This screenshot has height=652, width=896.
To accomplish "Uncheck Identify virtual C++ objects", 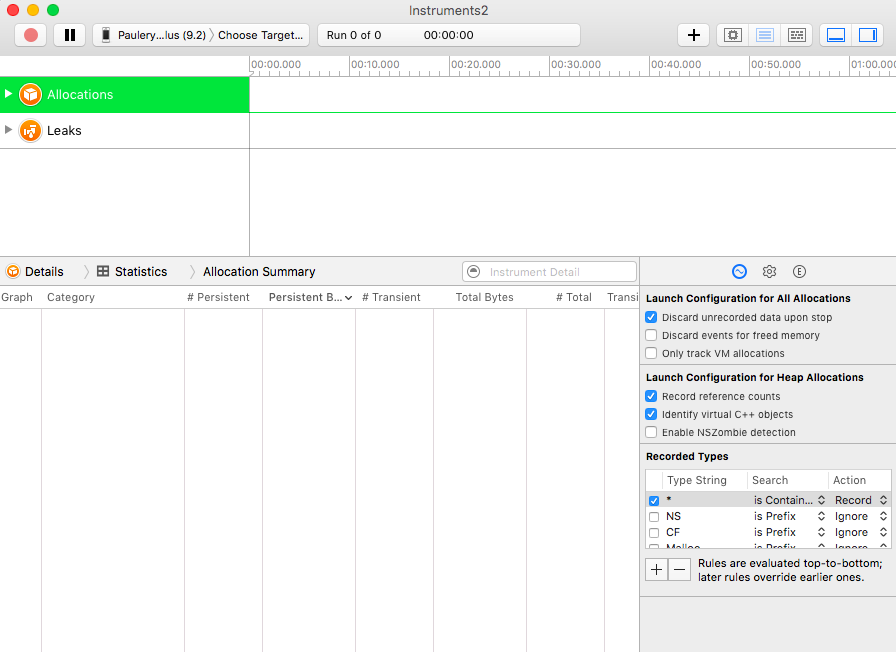I will (651, 414).
